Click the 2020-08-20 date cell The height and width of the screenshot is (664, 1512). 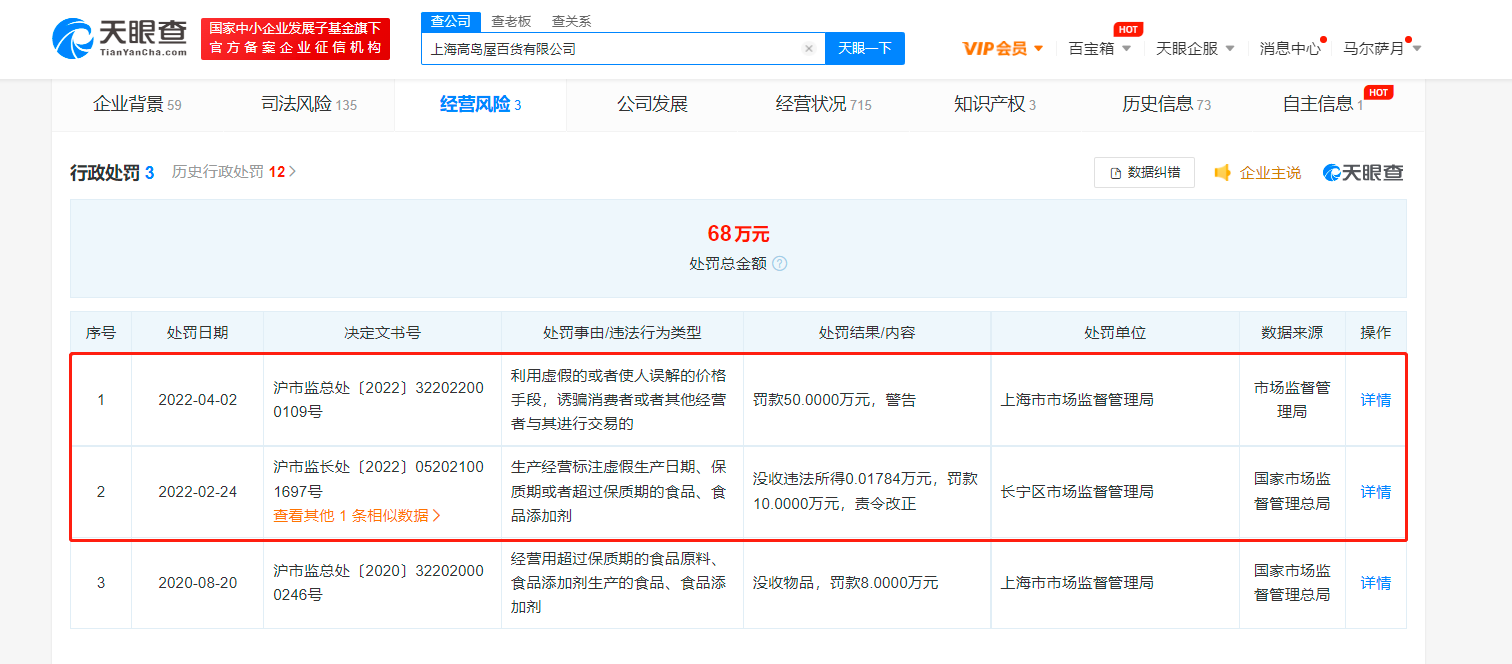tap(198, 583)
